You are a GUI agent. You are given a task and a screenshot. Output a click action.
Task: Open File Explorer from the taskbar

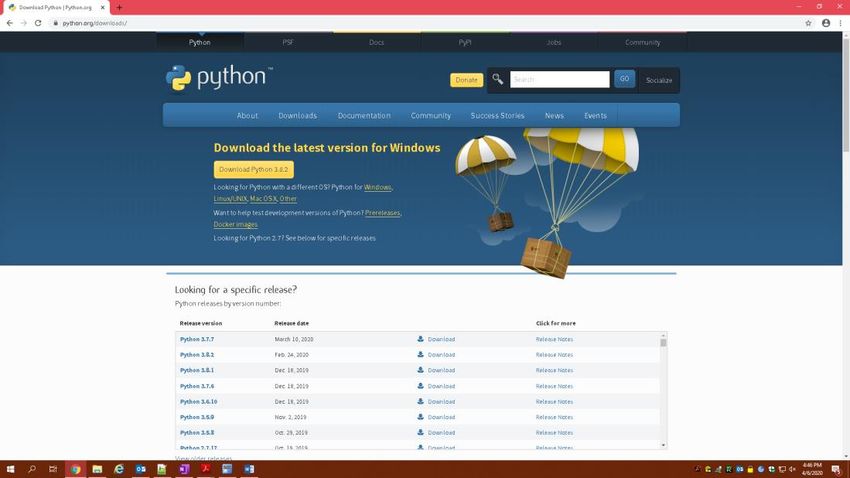[x=97, y=469]
